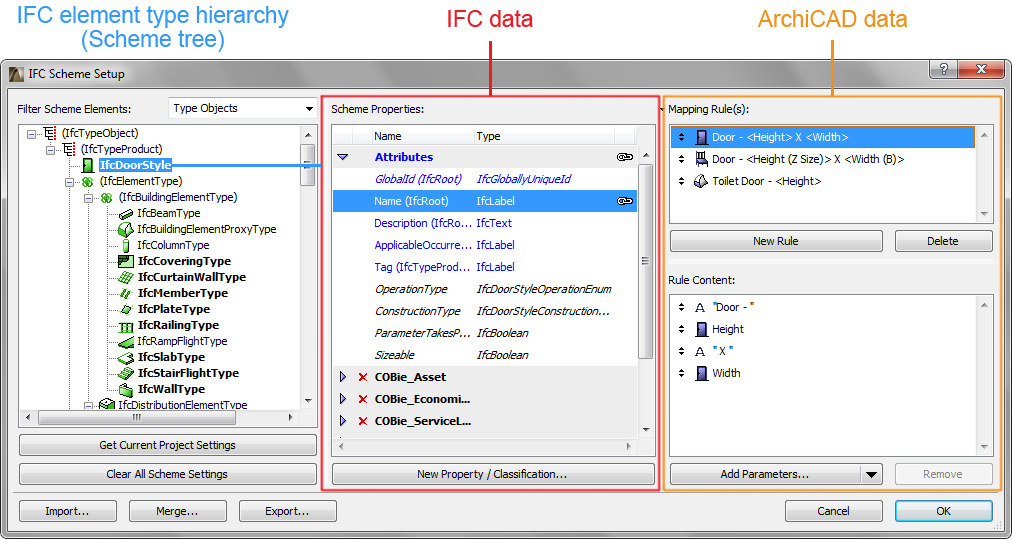Expand the COBie_Asset property group

pos(343,377)
